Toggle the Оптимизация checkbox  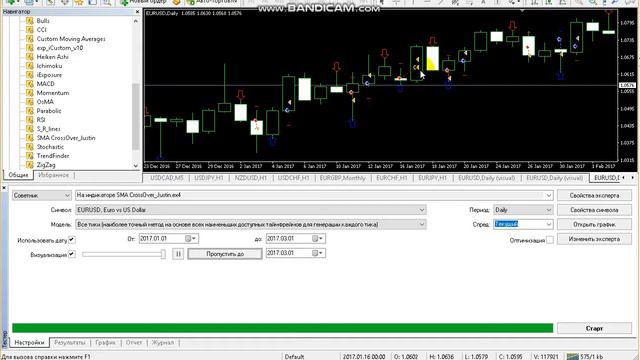(550, 240)
